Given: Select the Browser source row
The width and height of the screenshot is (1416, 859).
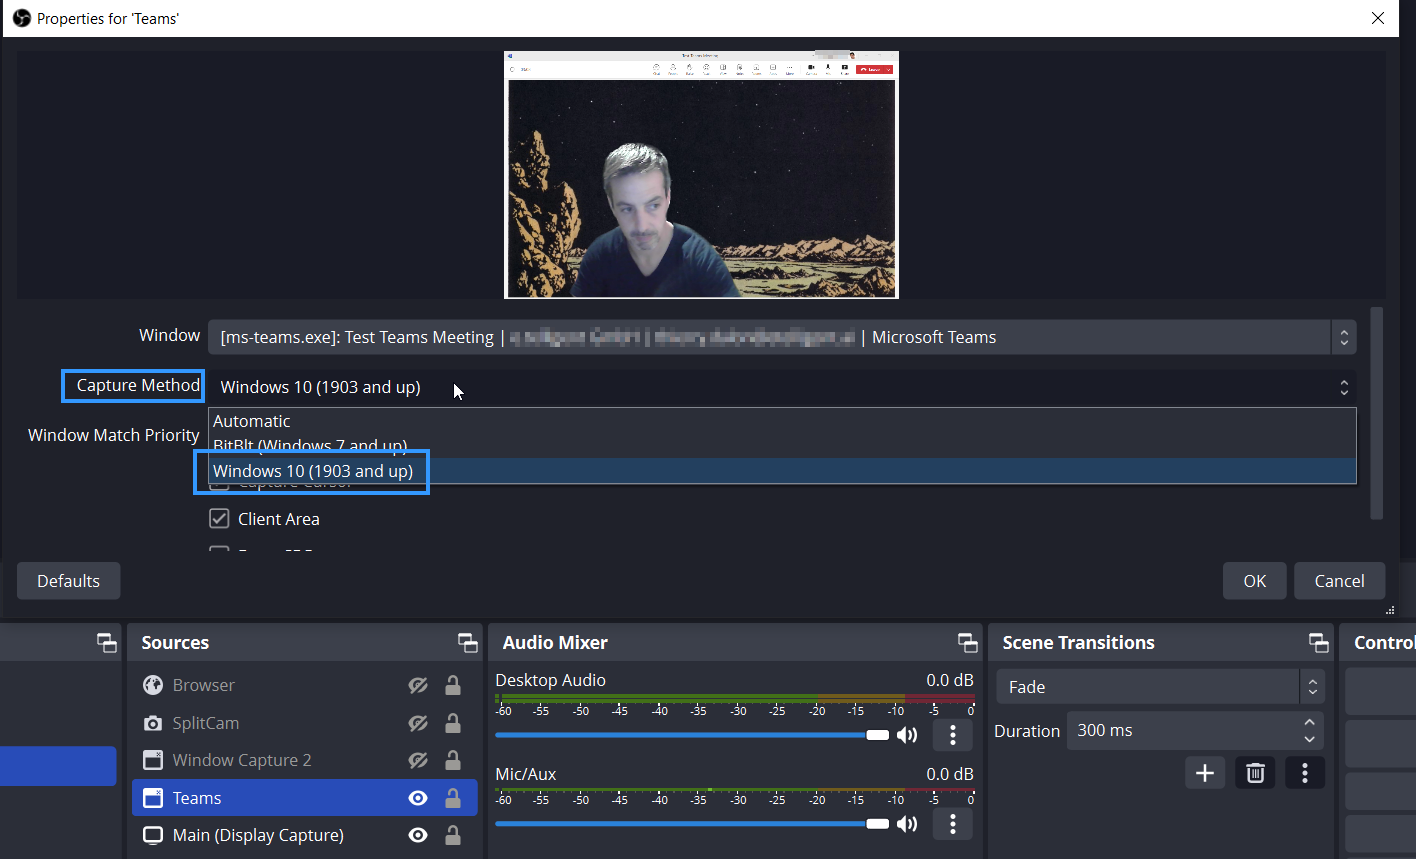Looking at the screenshot, I should pos(304,685).
